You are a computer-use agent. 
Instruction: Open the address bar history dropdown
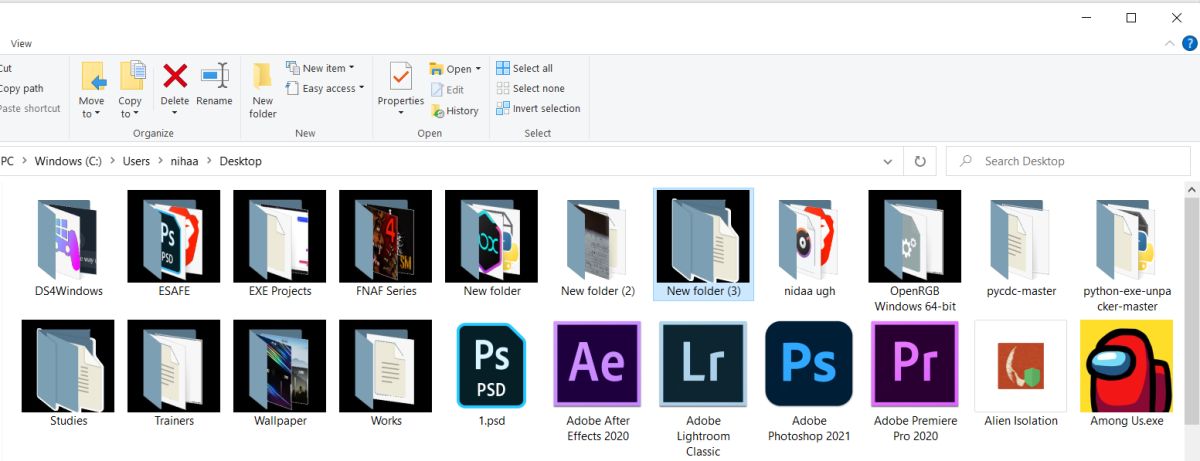click(888, 161)
